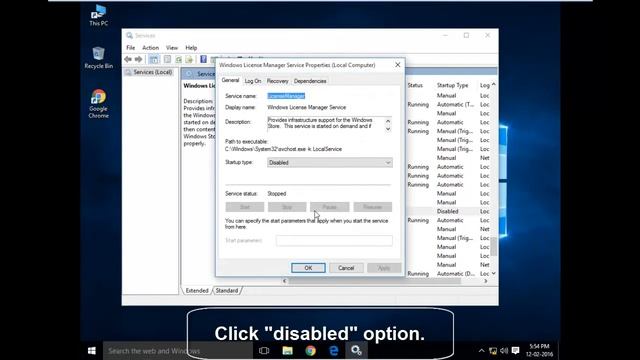Click the Pause service button
Image resolution: width=640 pixels, height=360 pixels.
pos(329,207)
